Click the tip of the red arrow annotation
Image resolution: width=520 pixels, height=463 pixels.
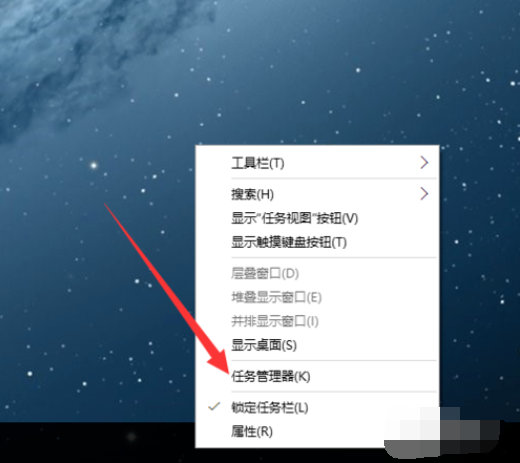coord(228,372)
